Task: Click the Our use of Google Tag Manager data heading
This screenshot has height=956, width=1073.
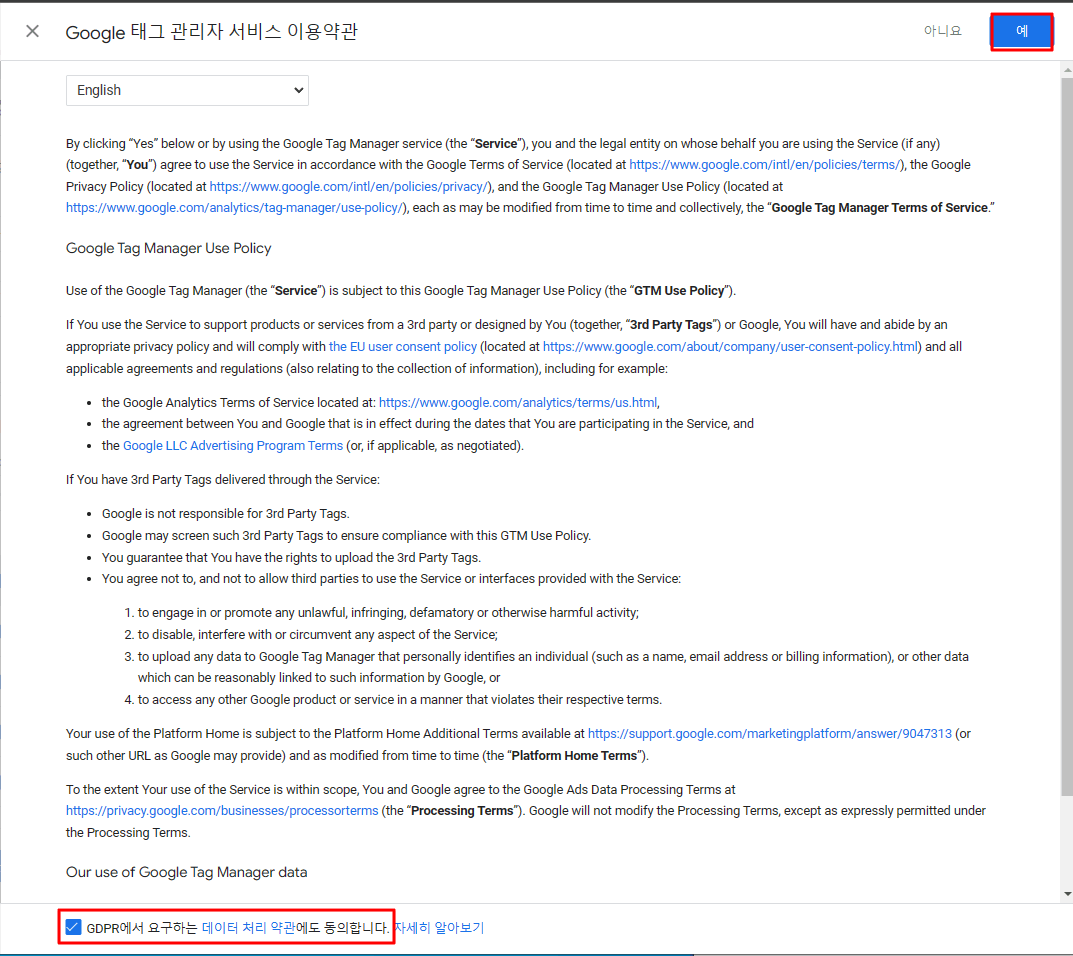Action: (x=186, y=873)
